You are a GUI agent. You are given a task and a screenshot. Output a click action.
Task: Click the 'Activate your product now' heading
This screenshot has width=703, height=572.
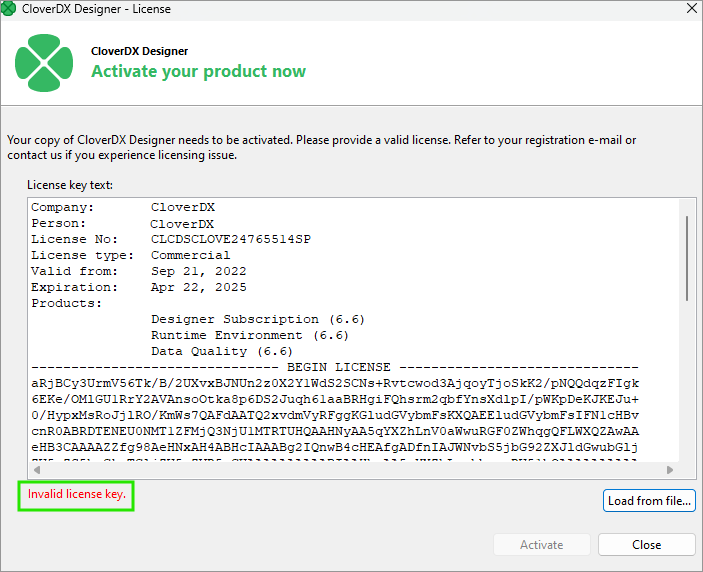pos(199,71)
